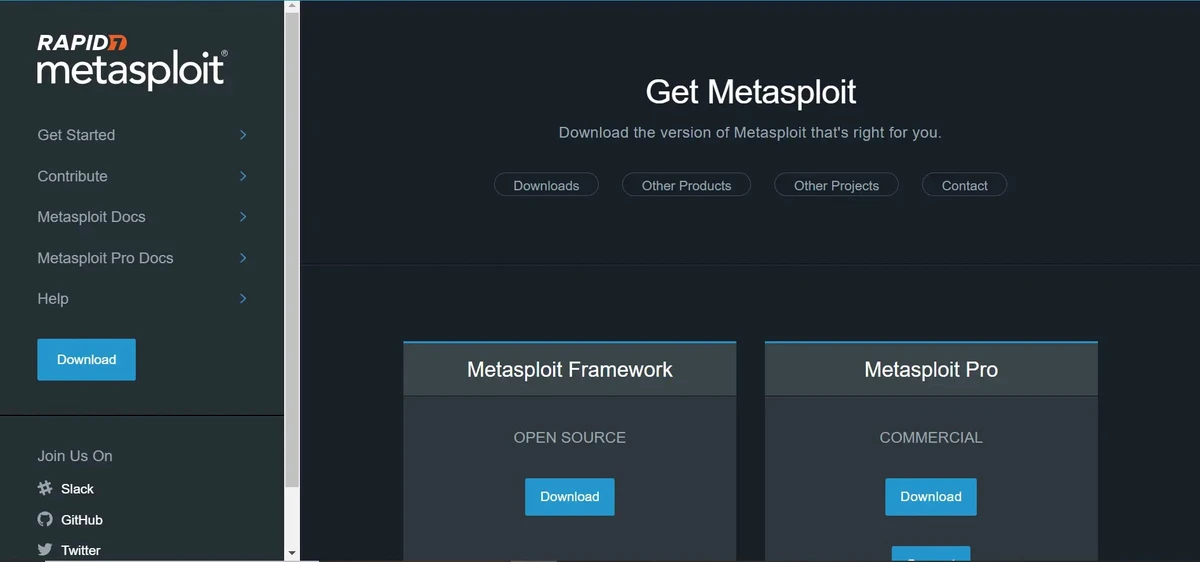
Task: Open Metasploit Pro Docs menu item
Action: pyautogui.click(x=105, y=258)
